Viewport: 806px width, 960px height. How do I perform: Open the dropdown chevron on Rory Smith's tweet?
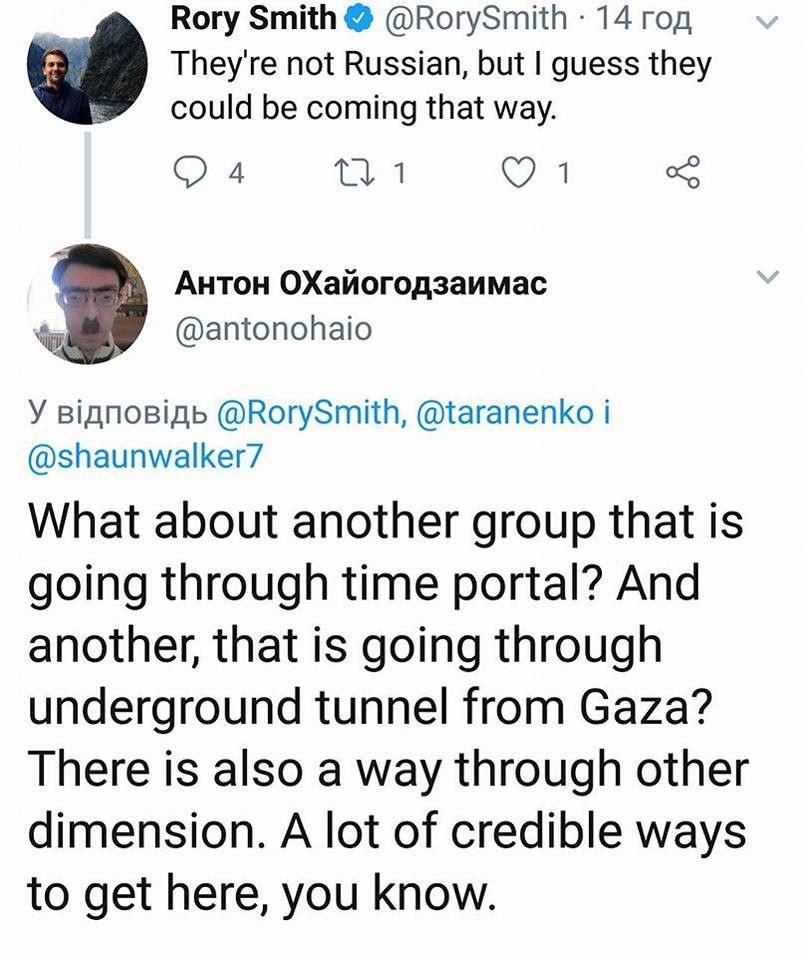pos(768,22)
